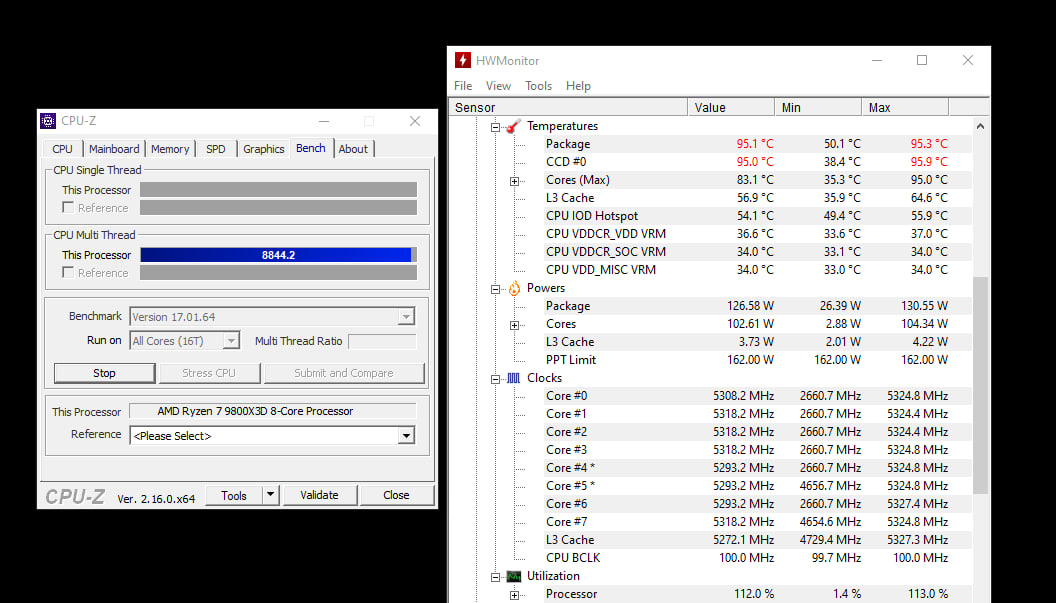
Task: Click the Tools button in CPU-Z
Action: coord(234,495)
